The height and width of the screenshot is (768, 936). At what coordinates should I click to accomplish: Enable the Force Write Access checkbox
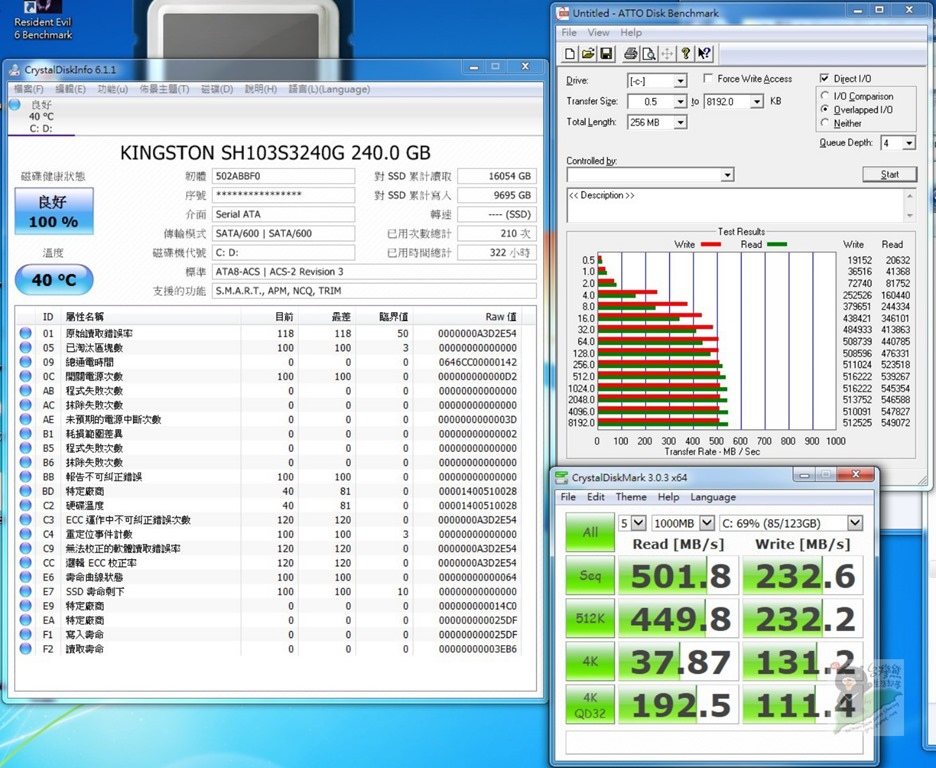[x=708, y=79]
